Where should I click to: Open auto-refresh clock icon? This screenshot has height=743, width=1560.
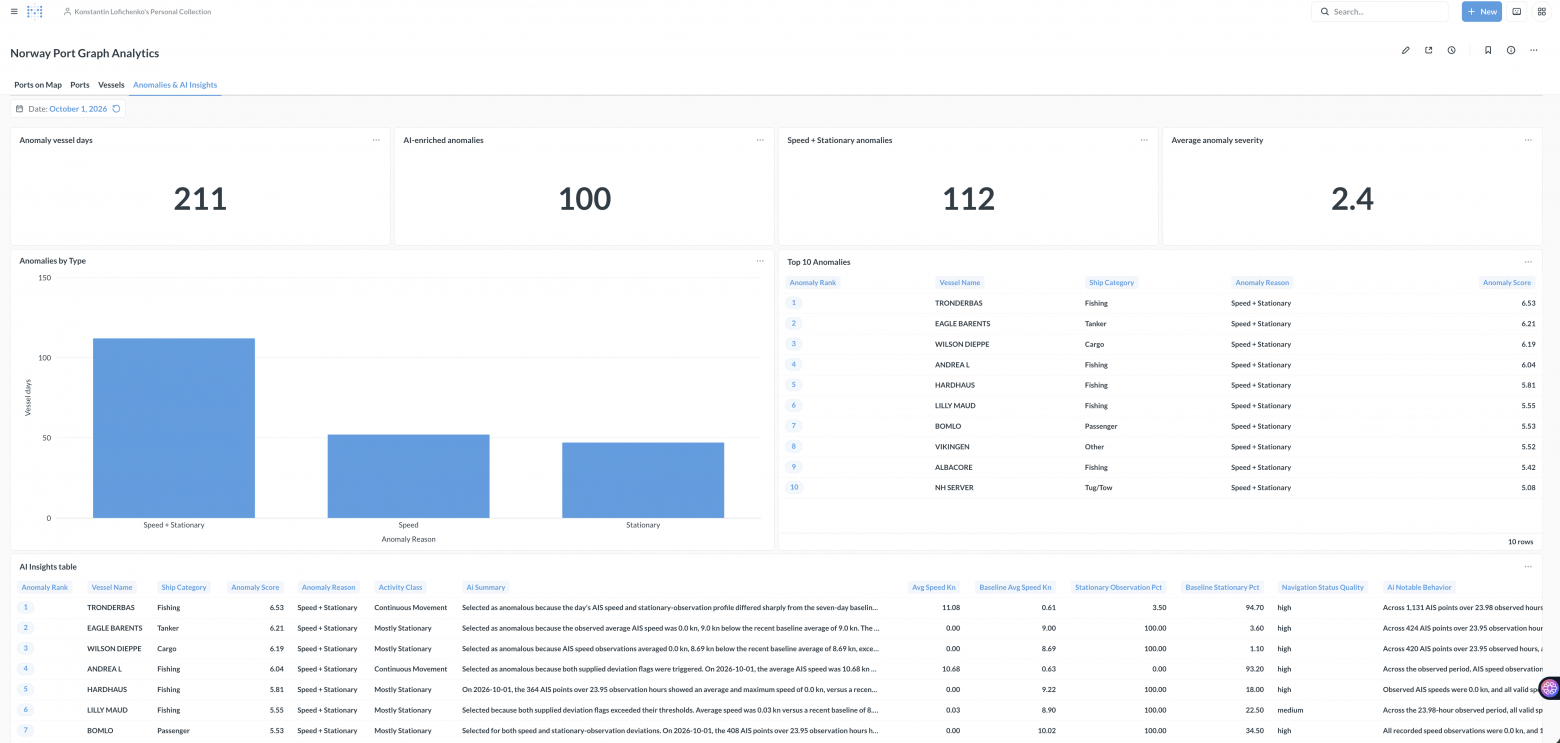(1451, 50)
